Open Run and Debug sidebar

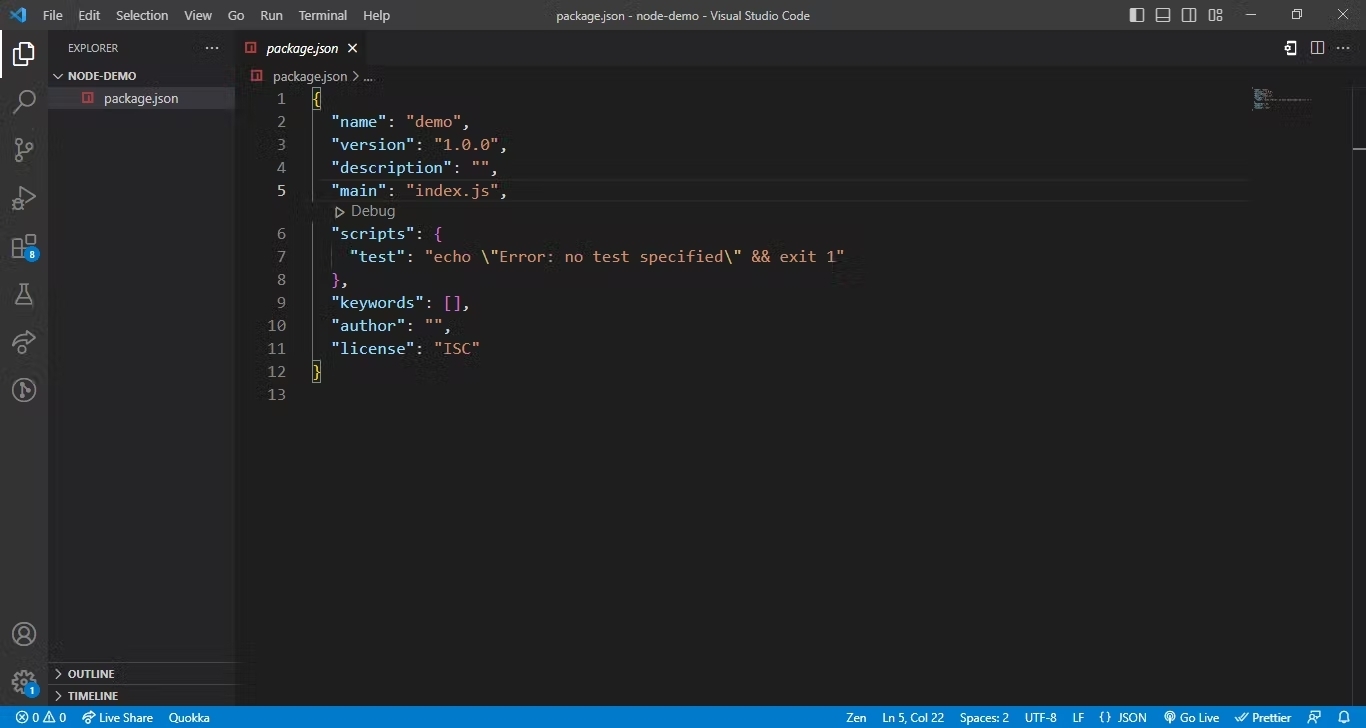pyautogui.click(x=23, y=198)
